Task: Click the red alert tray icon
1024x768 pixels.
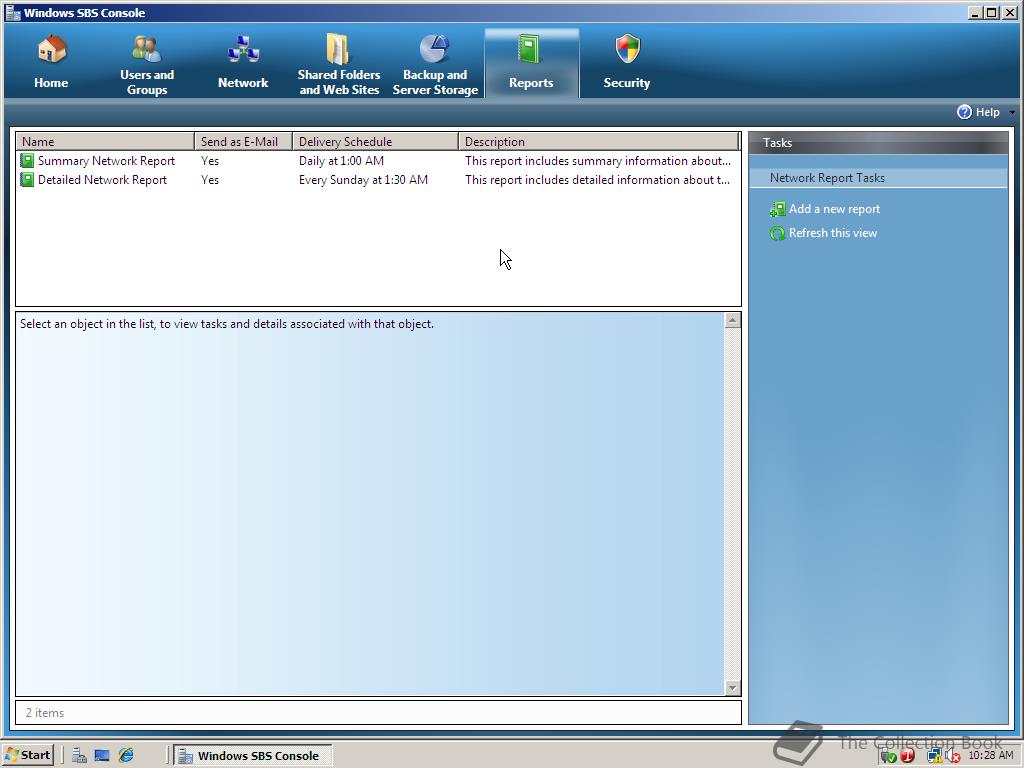Action: tap(908, 756)
